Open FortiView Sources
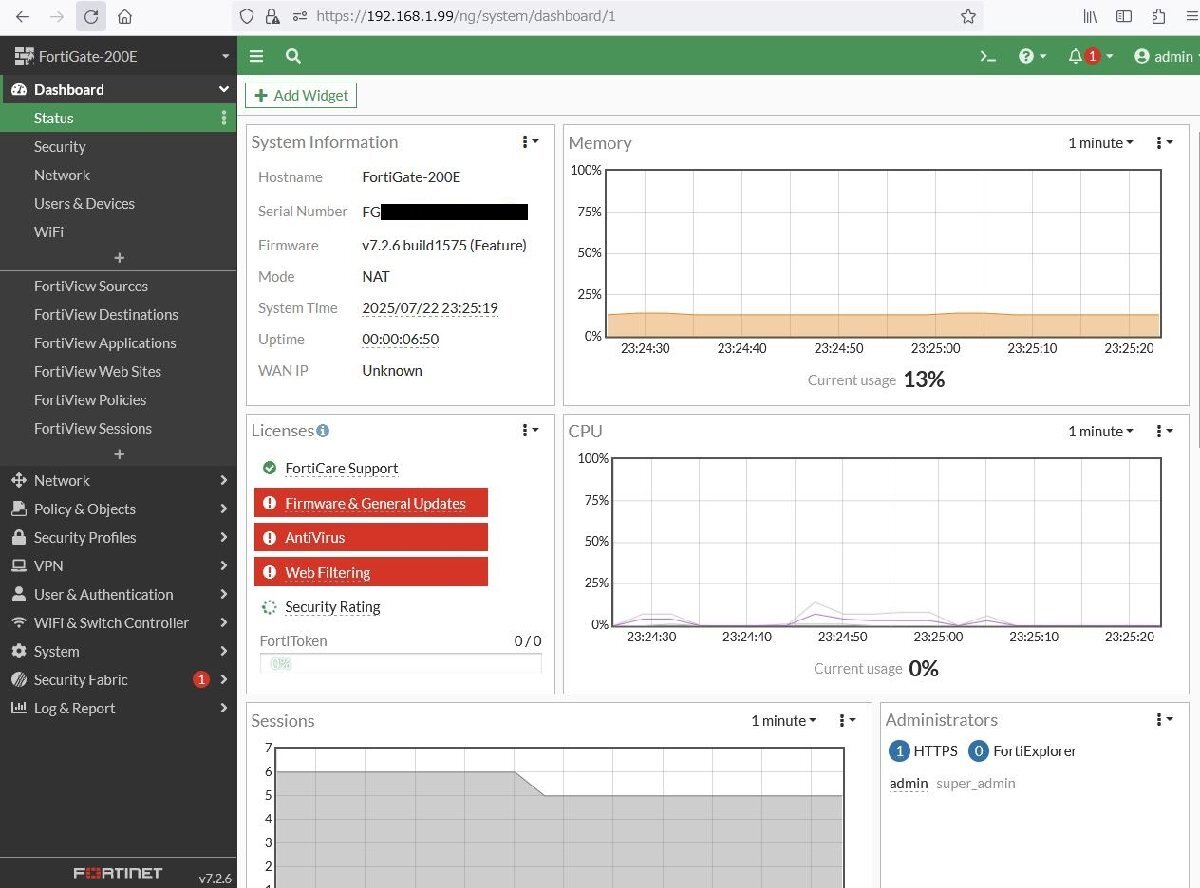 tap(91, 286)
